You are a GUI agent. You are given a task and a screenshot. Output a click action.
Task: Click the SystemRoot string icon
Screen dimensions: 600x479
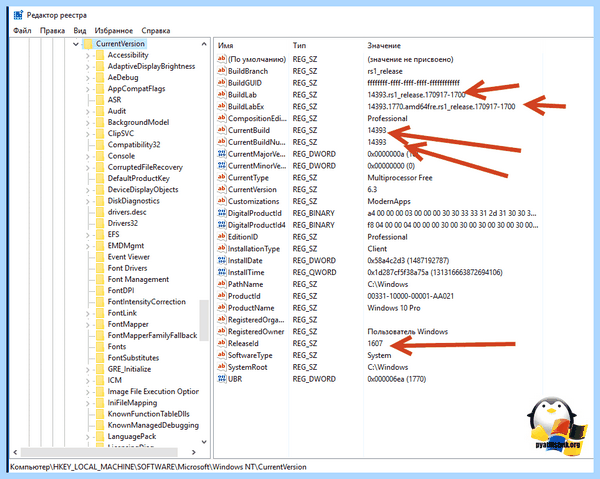222,367
